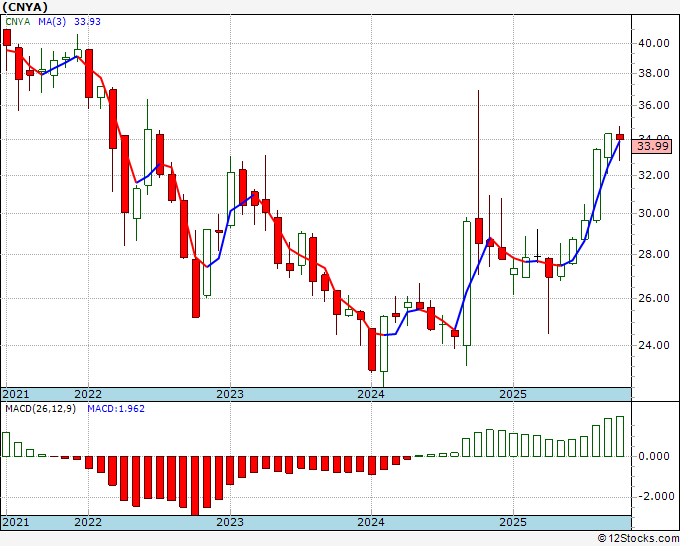The height and width of the screenshot is (546, 680).
Task: Open the 12Stocks.com copyright link
Action: pyautogui.click(x=638, y=539)
